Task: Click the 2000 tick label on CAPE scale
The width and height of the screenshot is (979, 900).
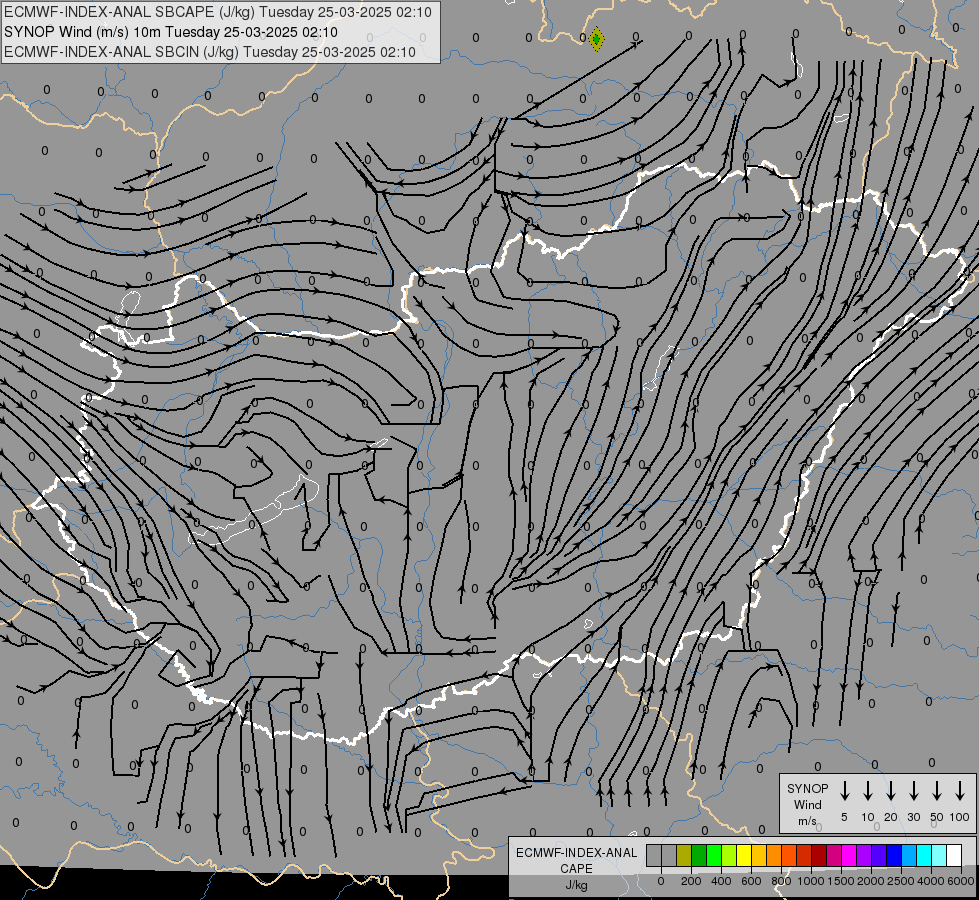Action: click(871, 881)
